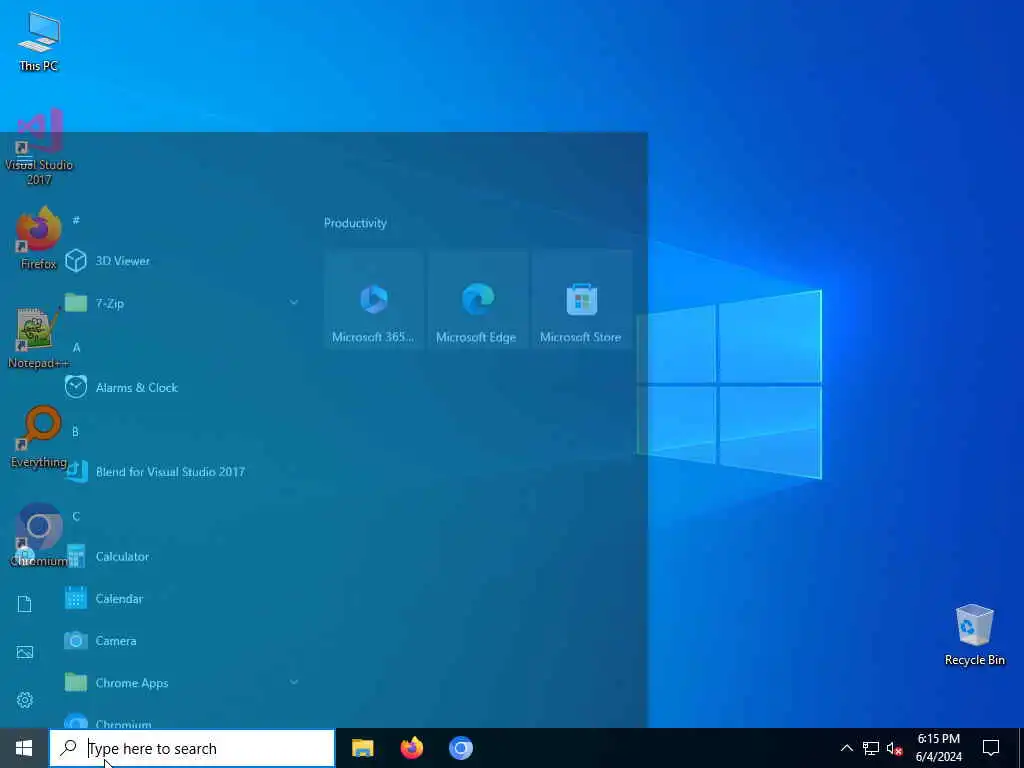Screen dimensions: 1024x768
Task: Click the muted volume tray icon
Action: [894, 748]
